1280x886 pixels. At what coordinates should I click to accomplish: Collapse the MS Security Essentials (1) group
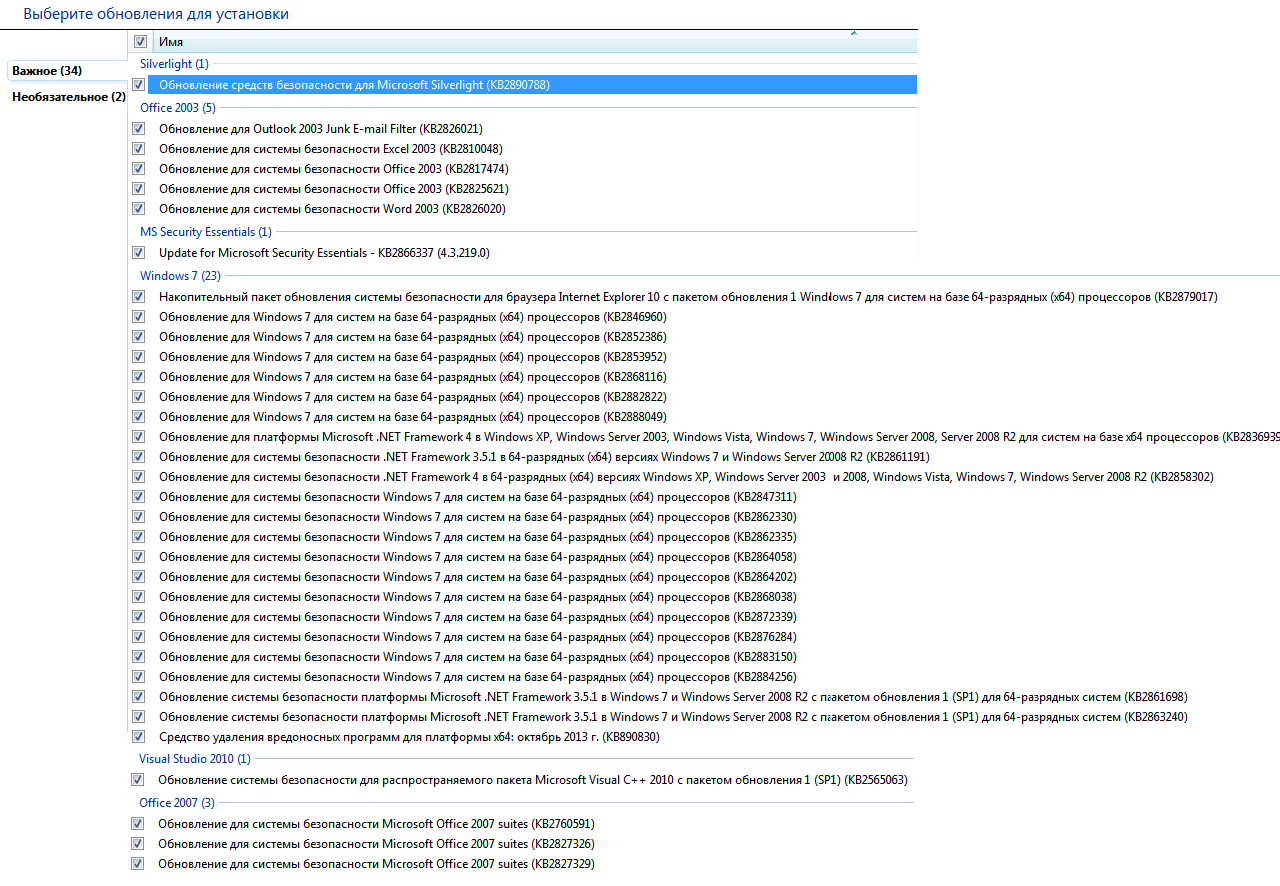coord(205,232)
